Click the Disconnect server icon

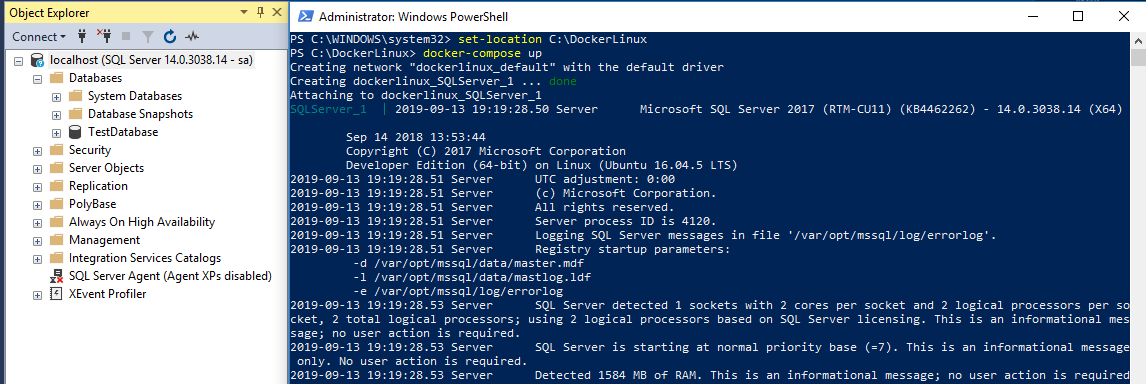point(105,36)
